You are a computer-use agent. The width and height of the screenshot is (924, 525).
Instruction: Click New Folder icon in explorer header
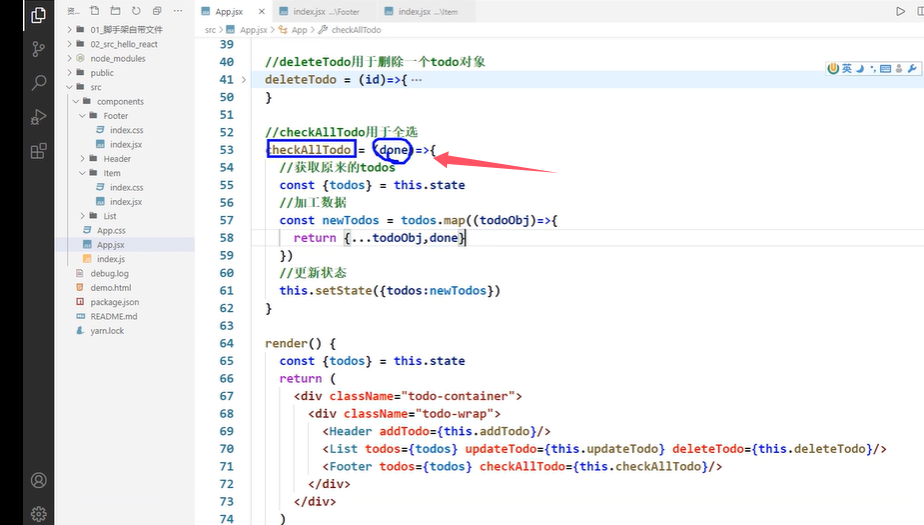tap(116, 11)
